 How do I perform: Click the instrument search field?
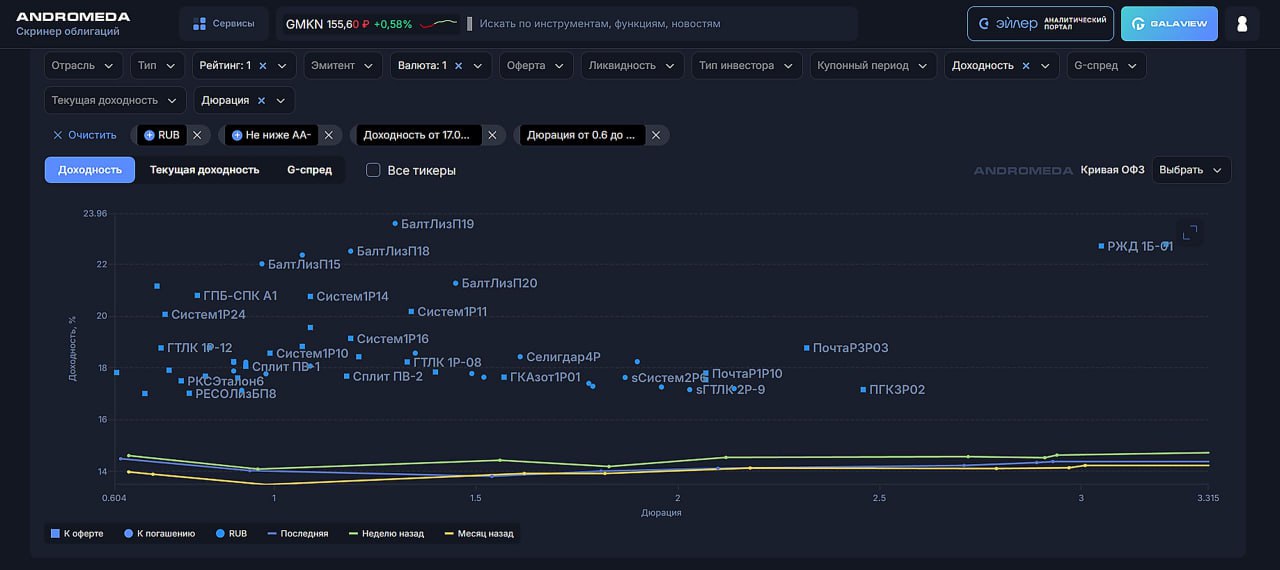click(660, 24)
